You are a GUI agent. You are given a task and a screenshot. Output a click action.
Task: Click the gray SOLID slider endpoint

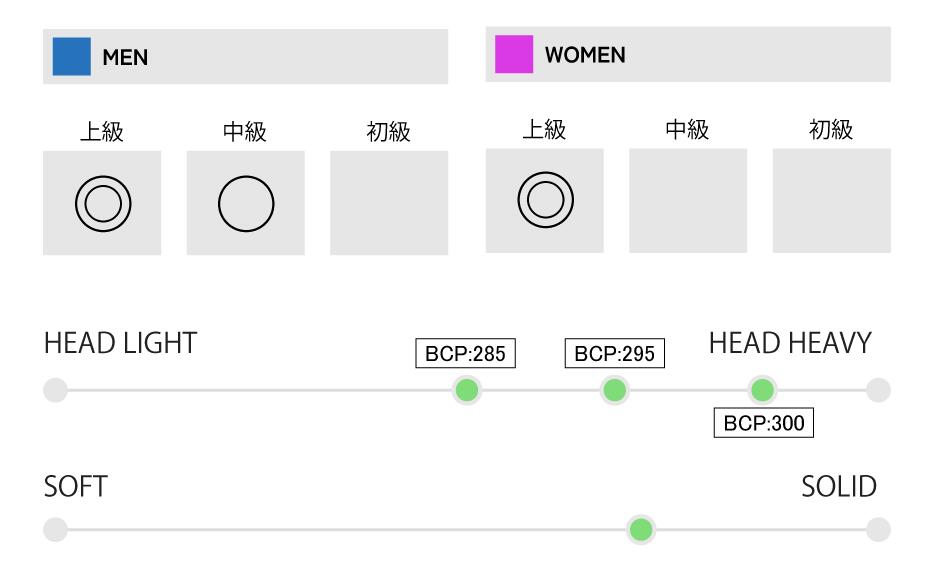[878, 529]
